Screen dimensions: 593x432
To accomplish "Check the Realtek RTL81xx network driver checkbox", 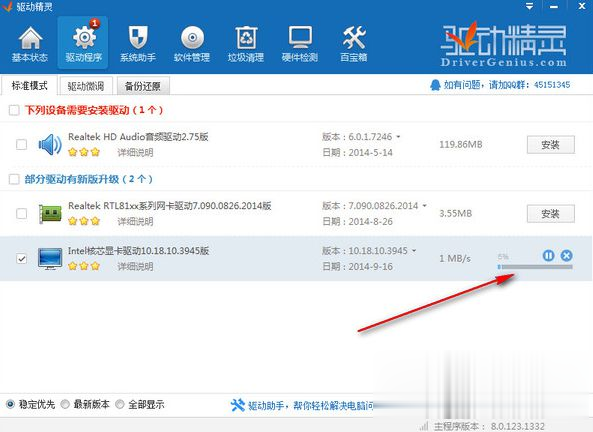I will (x=22, y=214).
